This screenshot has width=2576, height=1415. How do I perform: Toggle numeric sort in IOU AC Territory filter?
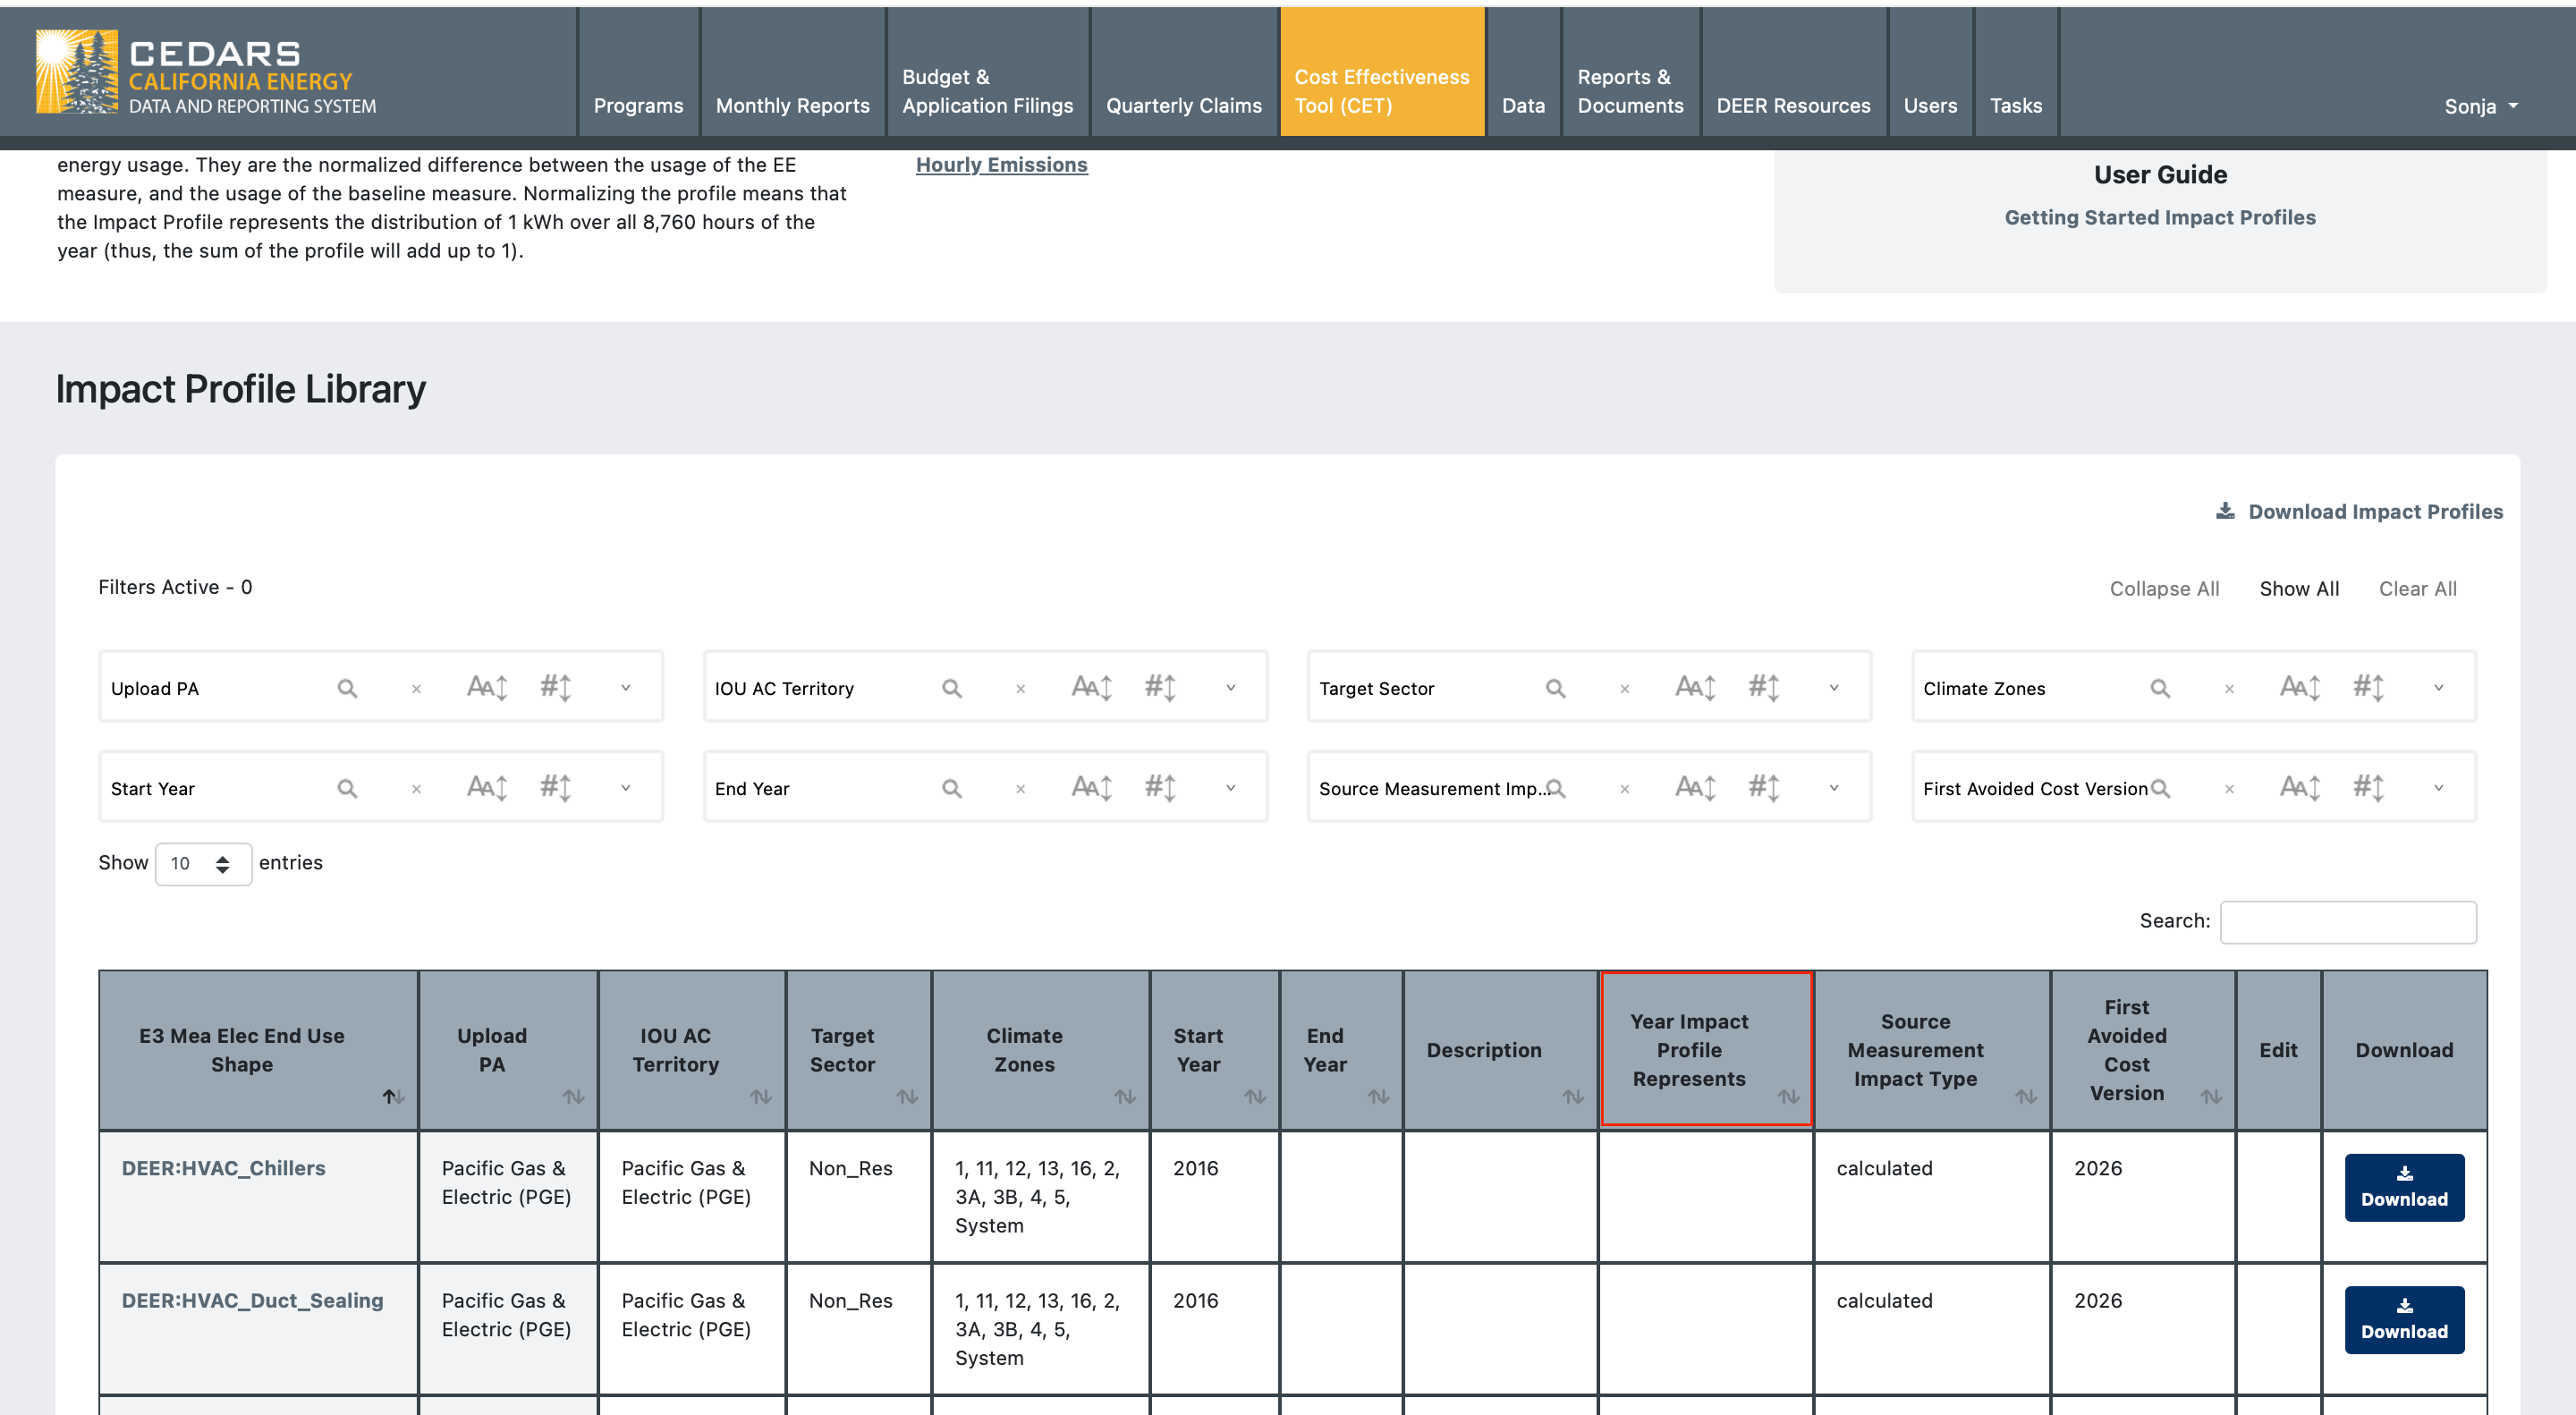[1160, 688]
